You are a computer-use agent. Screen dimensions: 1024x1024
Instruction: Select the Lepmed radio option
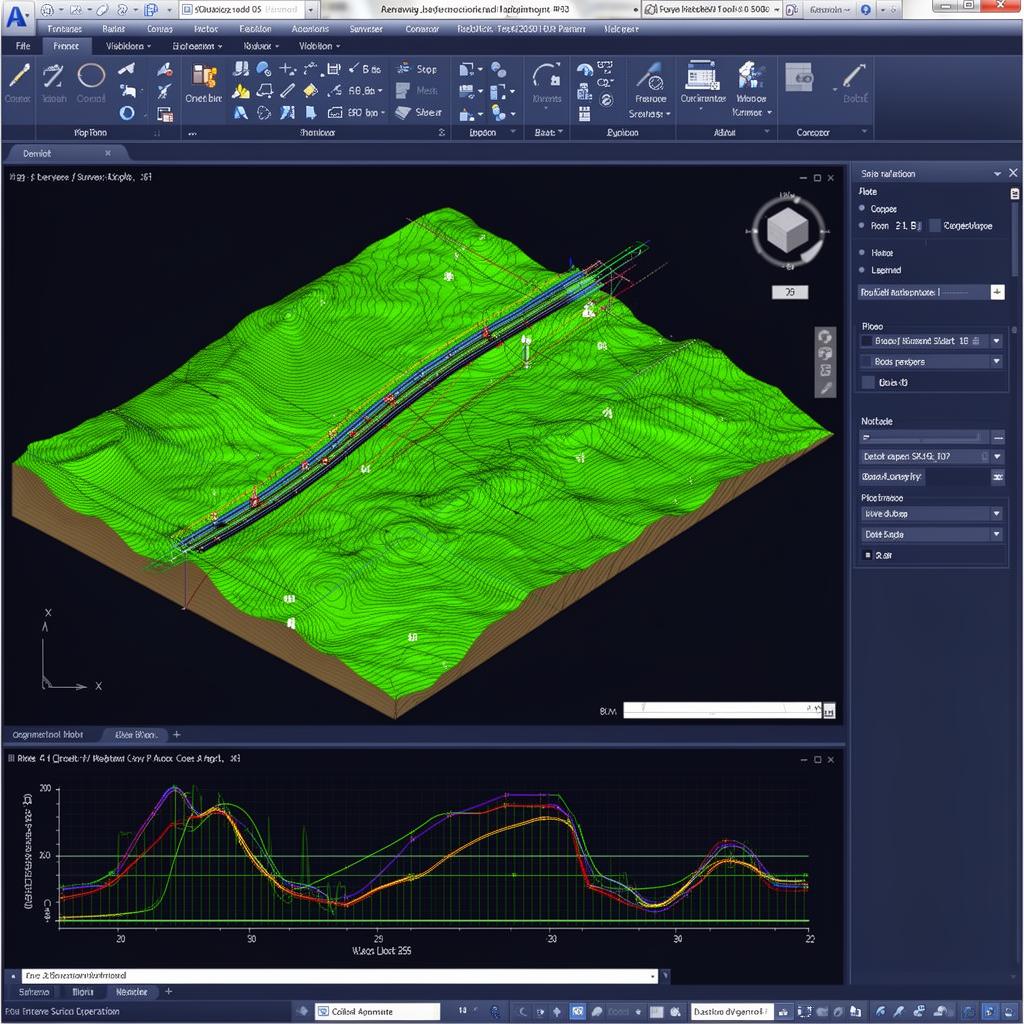point(862,270)
